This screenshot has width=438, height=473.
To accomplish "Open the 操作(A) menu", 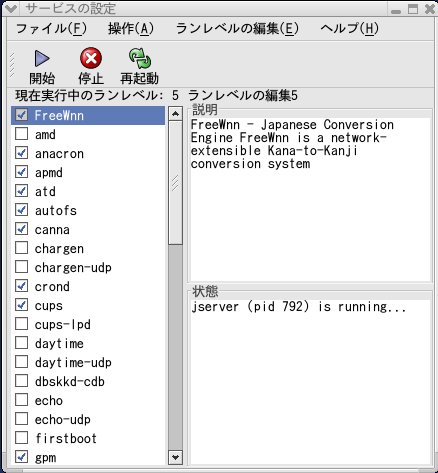I will tap(131, 29).
